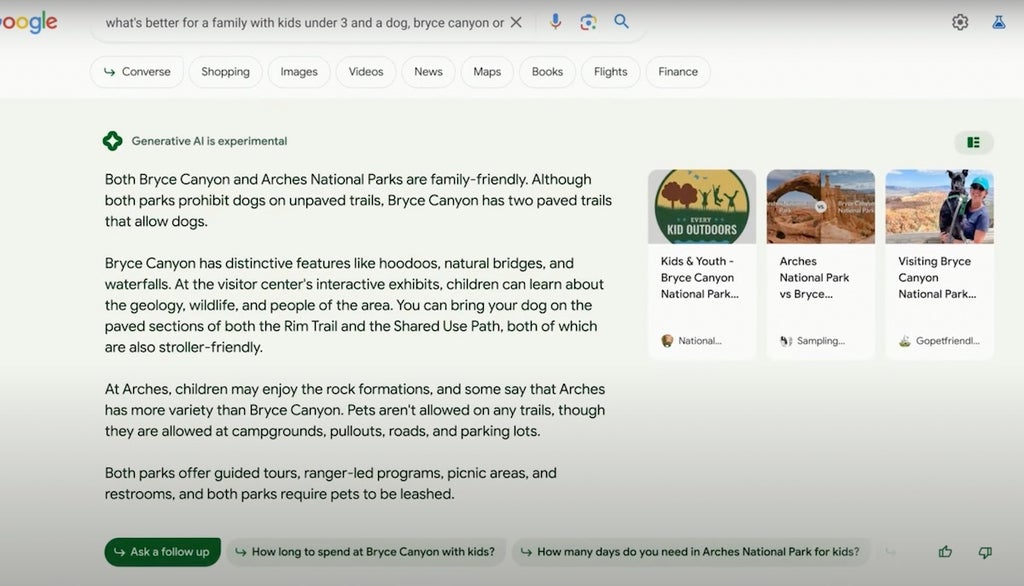Open the Maps filter tab
The height and width of the screenshot is (586, 1024).
487,72
